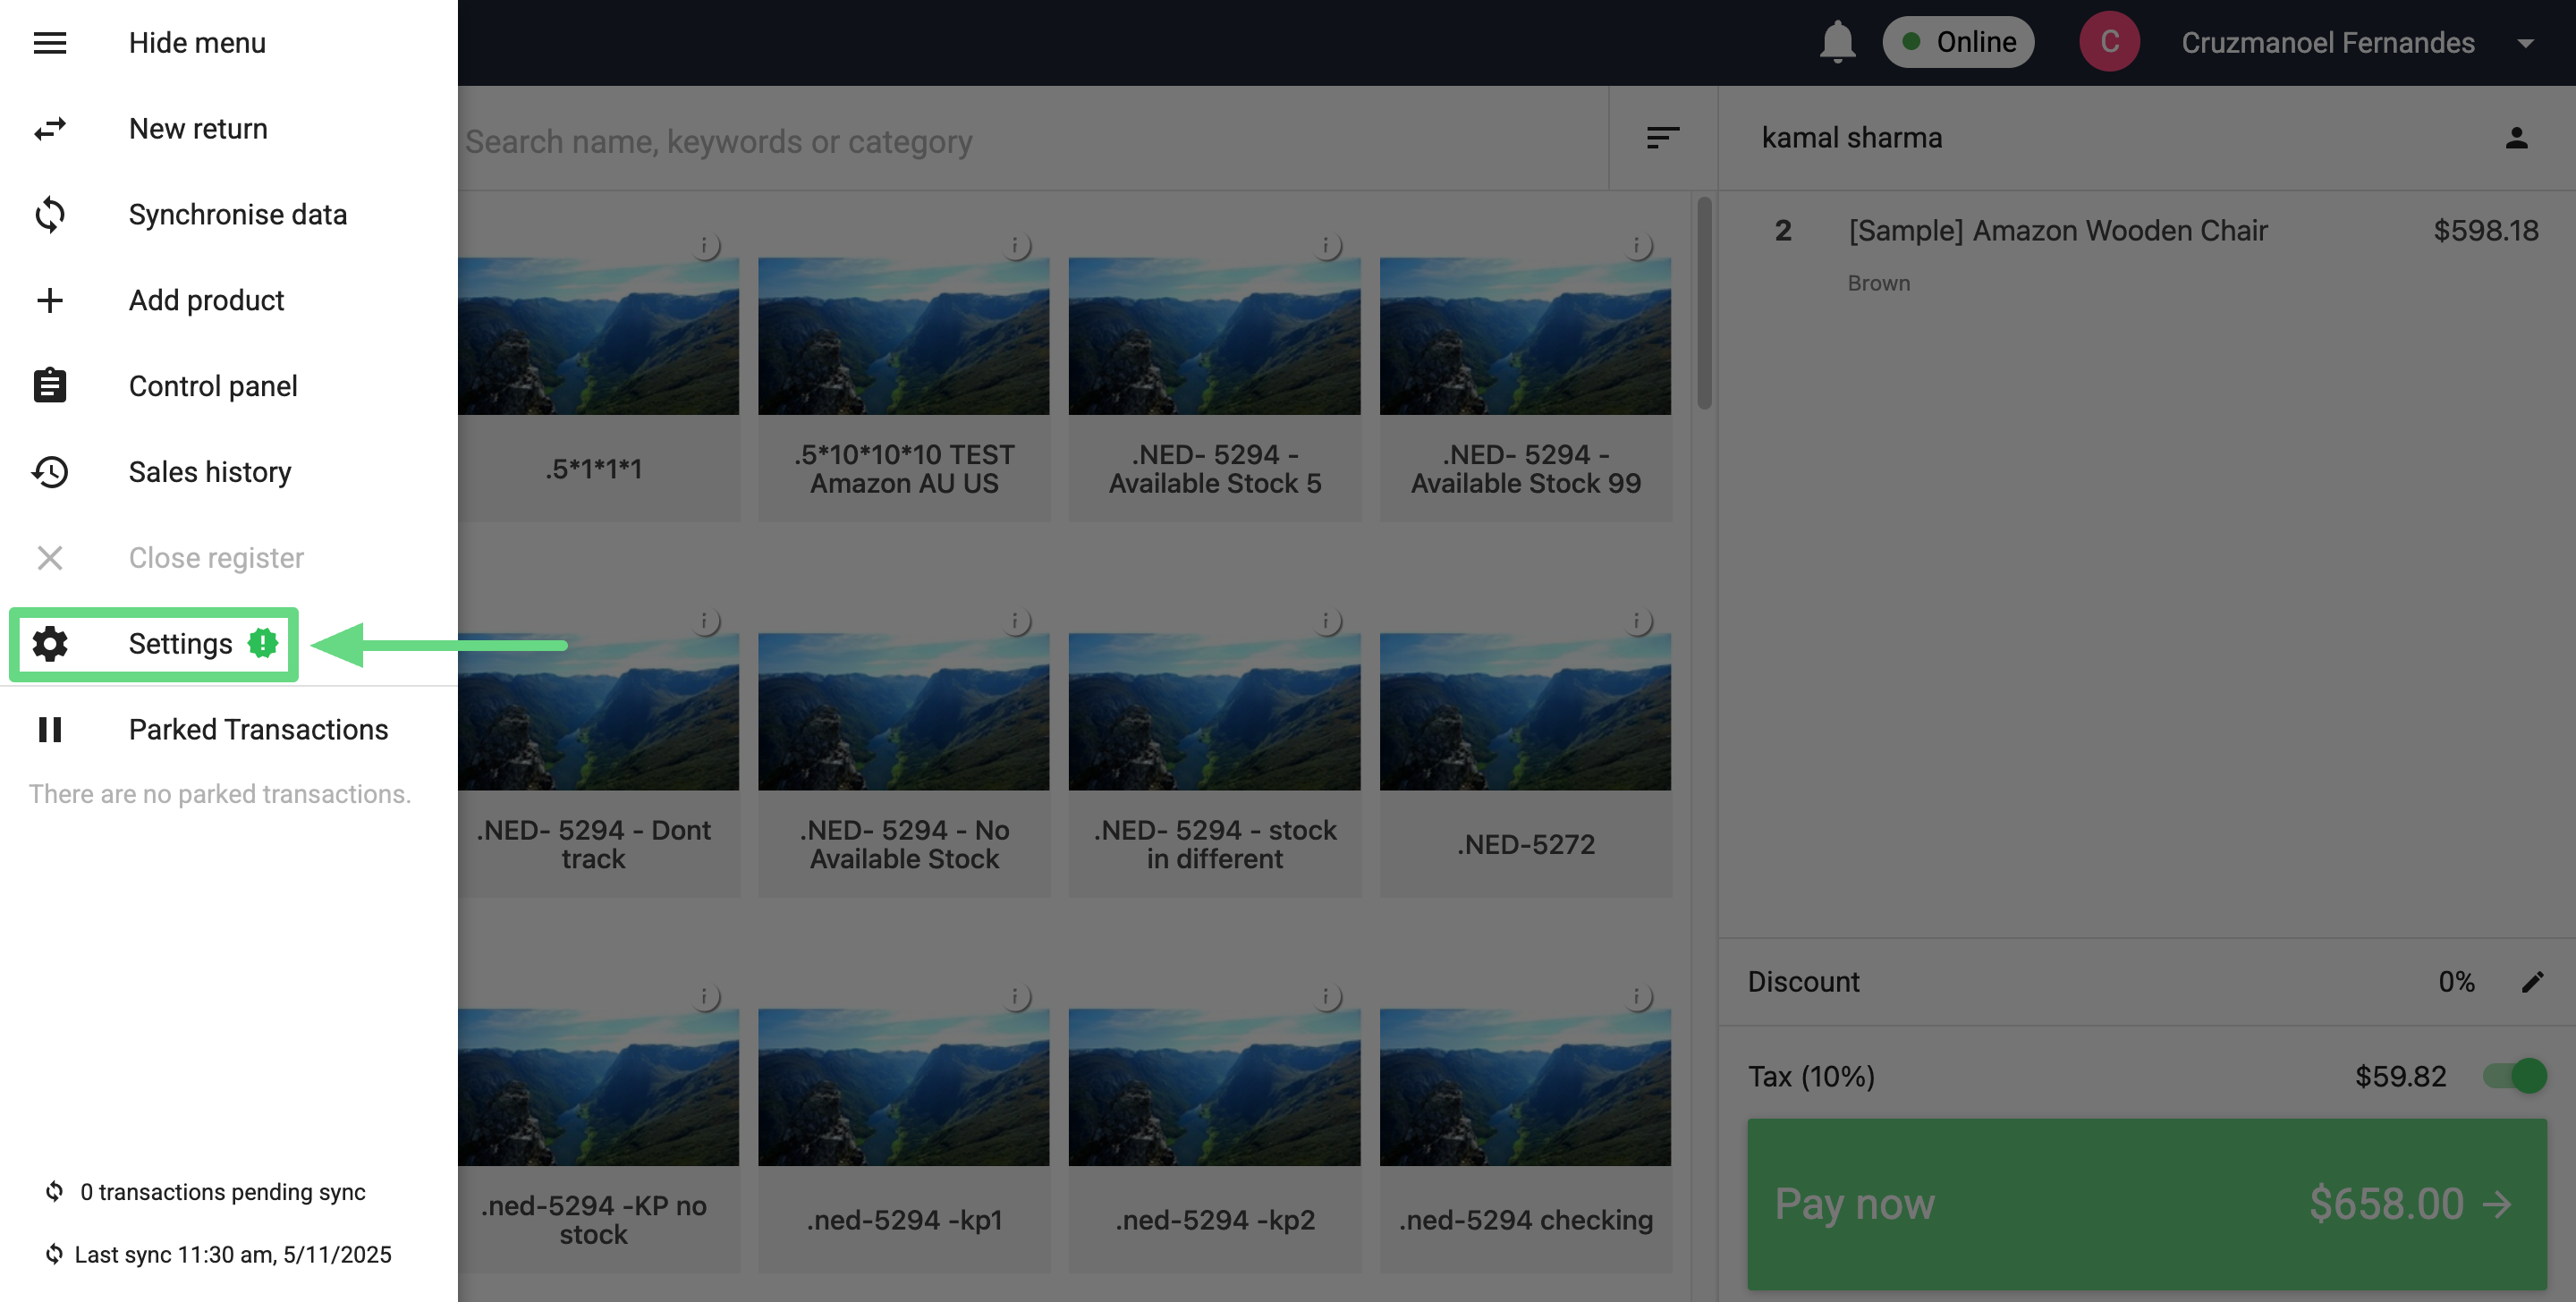Toggle the Tax (10%) switch
2576x1302 pixels.
[2514, 1076]
